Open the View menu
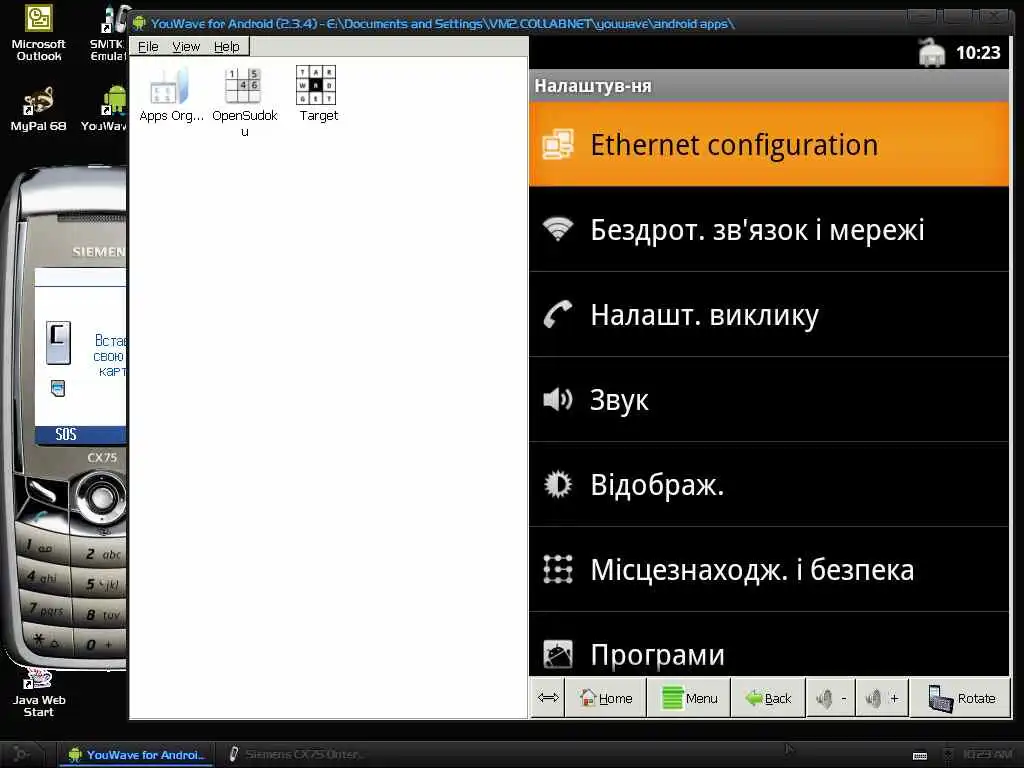The height and width of the screenshot is (768, 1024). [x=185, y=46]
